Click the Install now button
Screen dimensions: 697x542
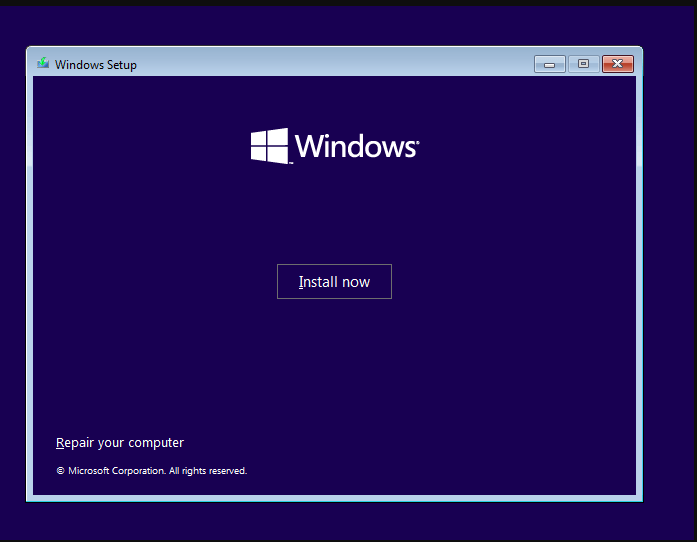pos(334,281)
